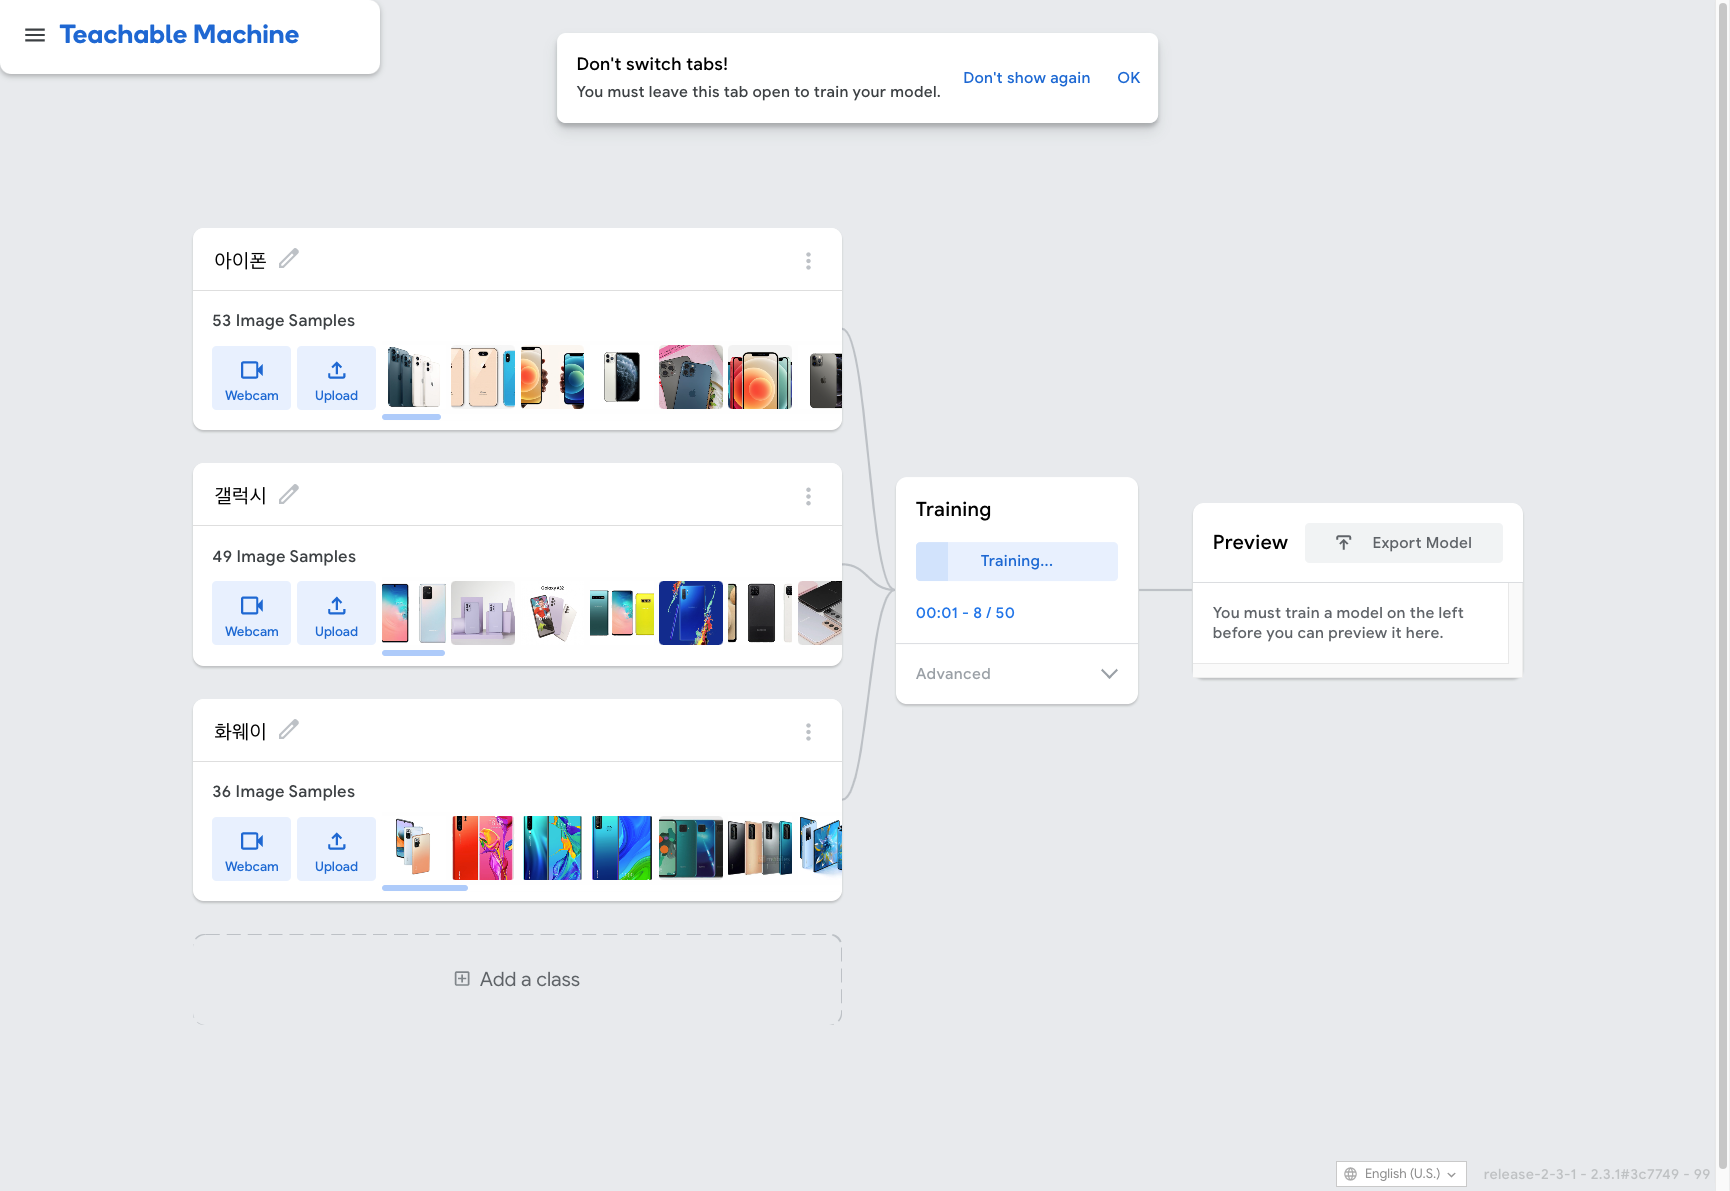Image resolution: width=1730 pixels, height=1191 pixels.
Task: Open the 아이폰 class options menu
Action: tap(808, 261)
